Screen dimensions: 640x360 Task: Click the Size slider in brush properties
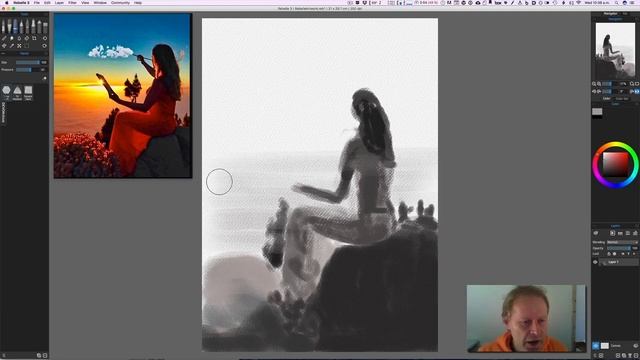pyautogui.click(x=27, y=62)
